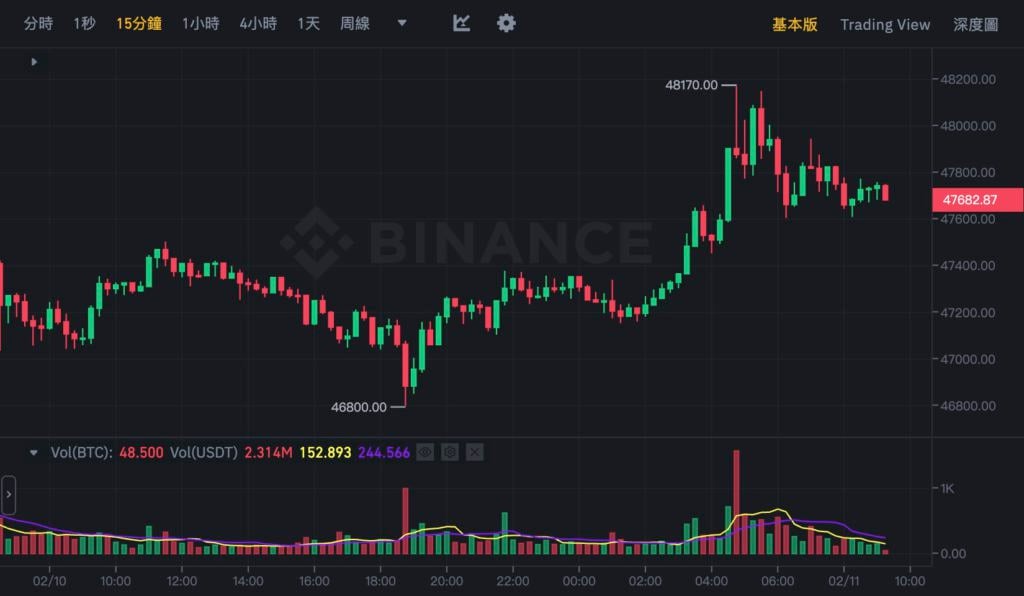The image size is (1024, 596).
Task: Switch to the 4小時 interval
Action: pos(258,23)
